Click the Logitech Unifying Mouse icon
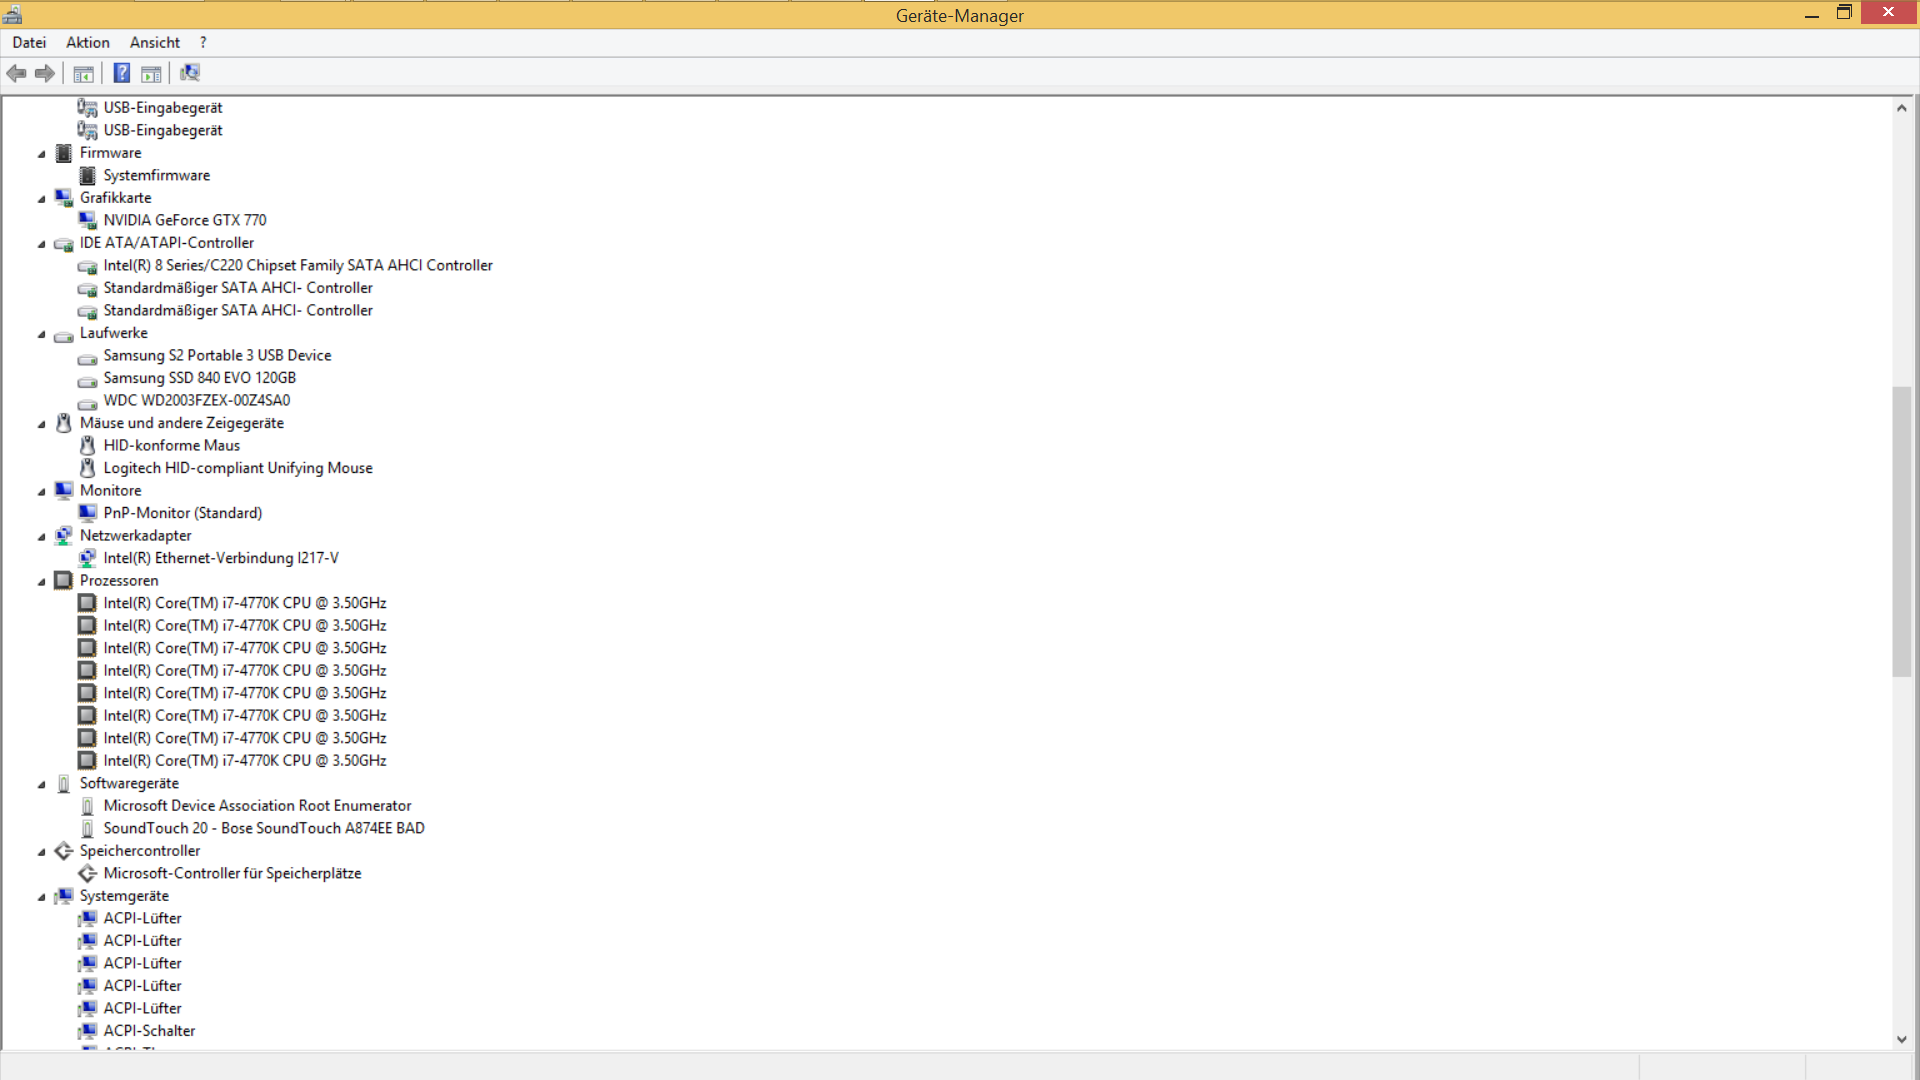 pos(88,468)
